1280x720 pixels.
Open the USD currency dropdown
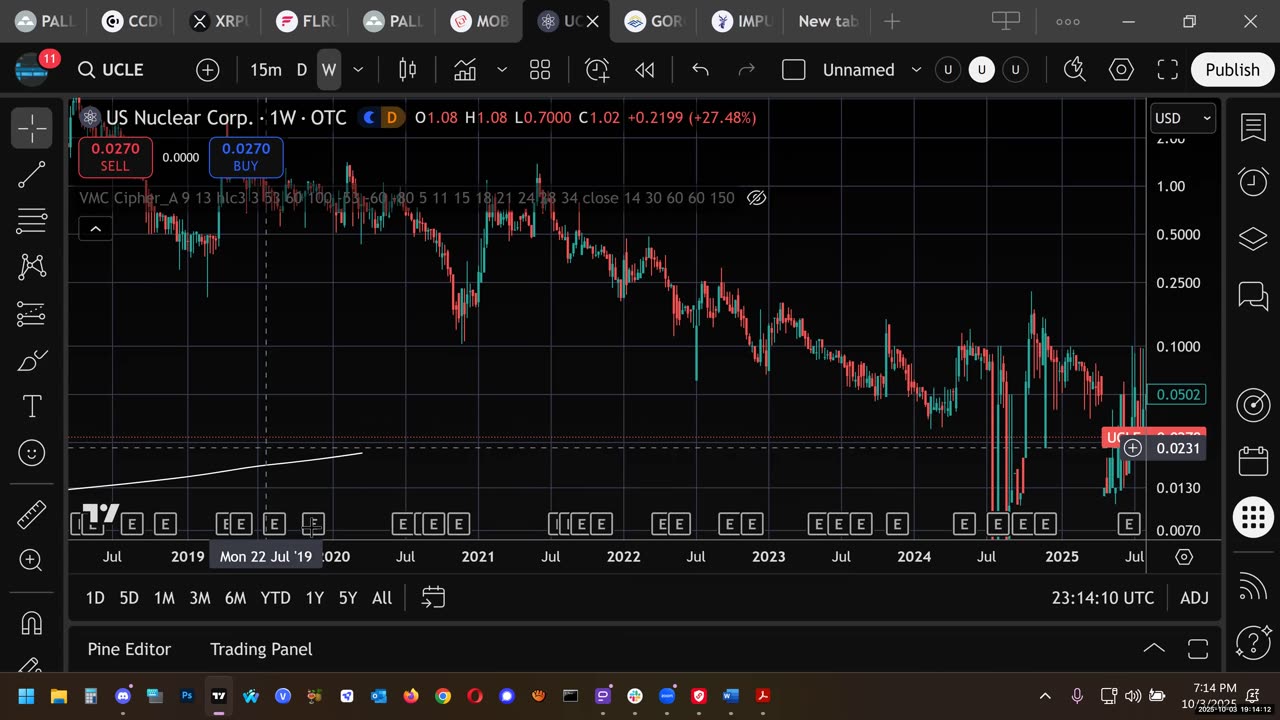coord(1183,118)
